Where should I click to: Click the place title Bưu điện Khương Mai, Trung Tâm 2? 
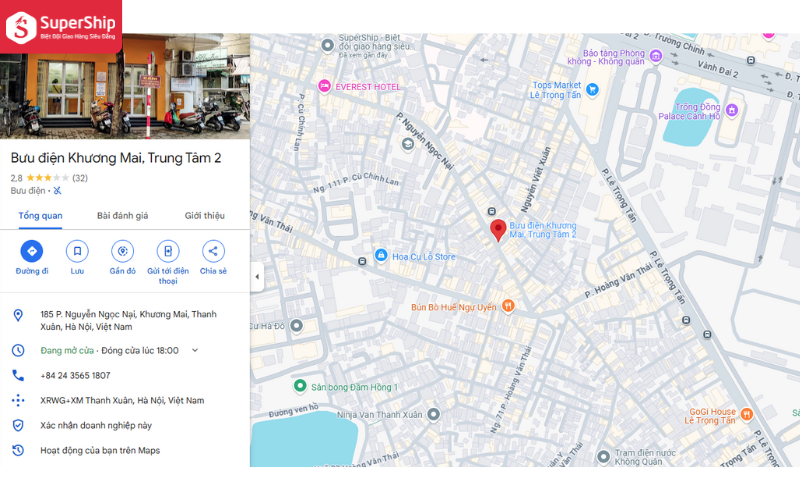(x=116, y=158)
